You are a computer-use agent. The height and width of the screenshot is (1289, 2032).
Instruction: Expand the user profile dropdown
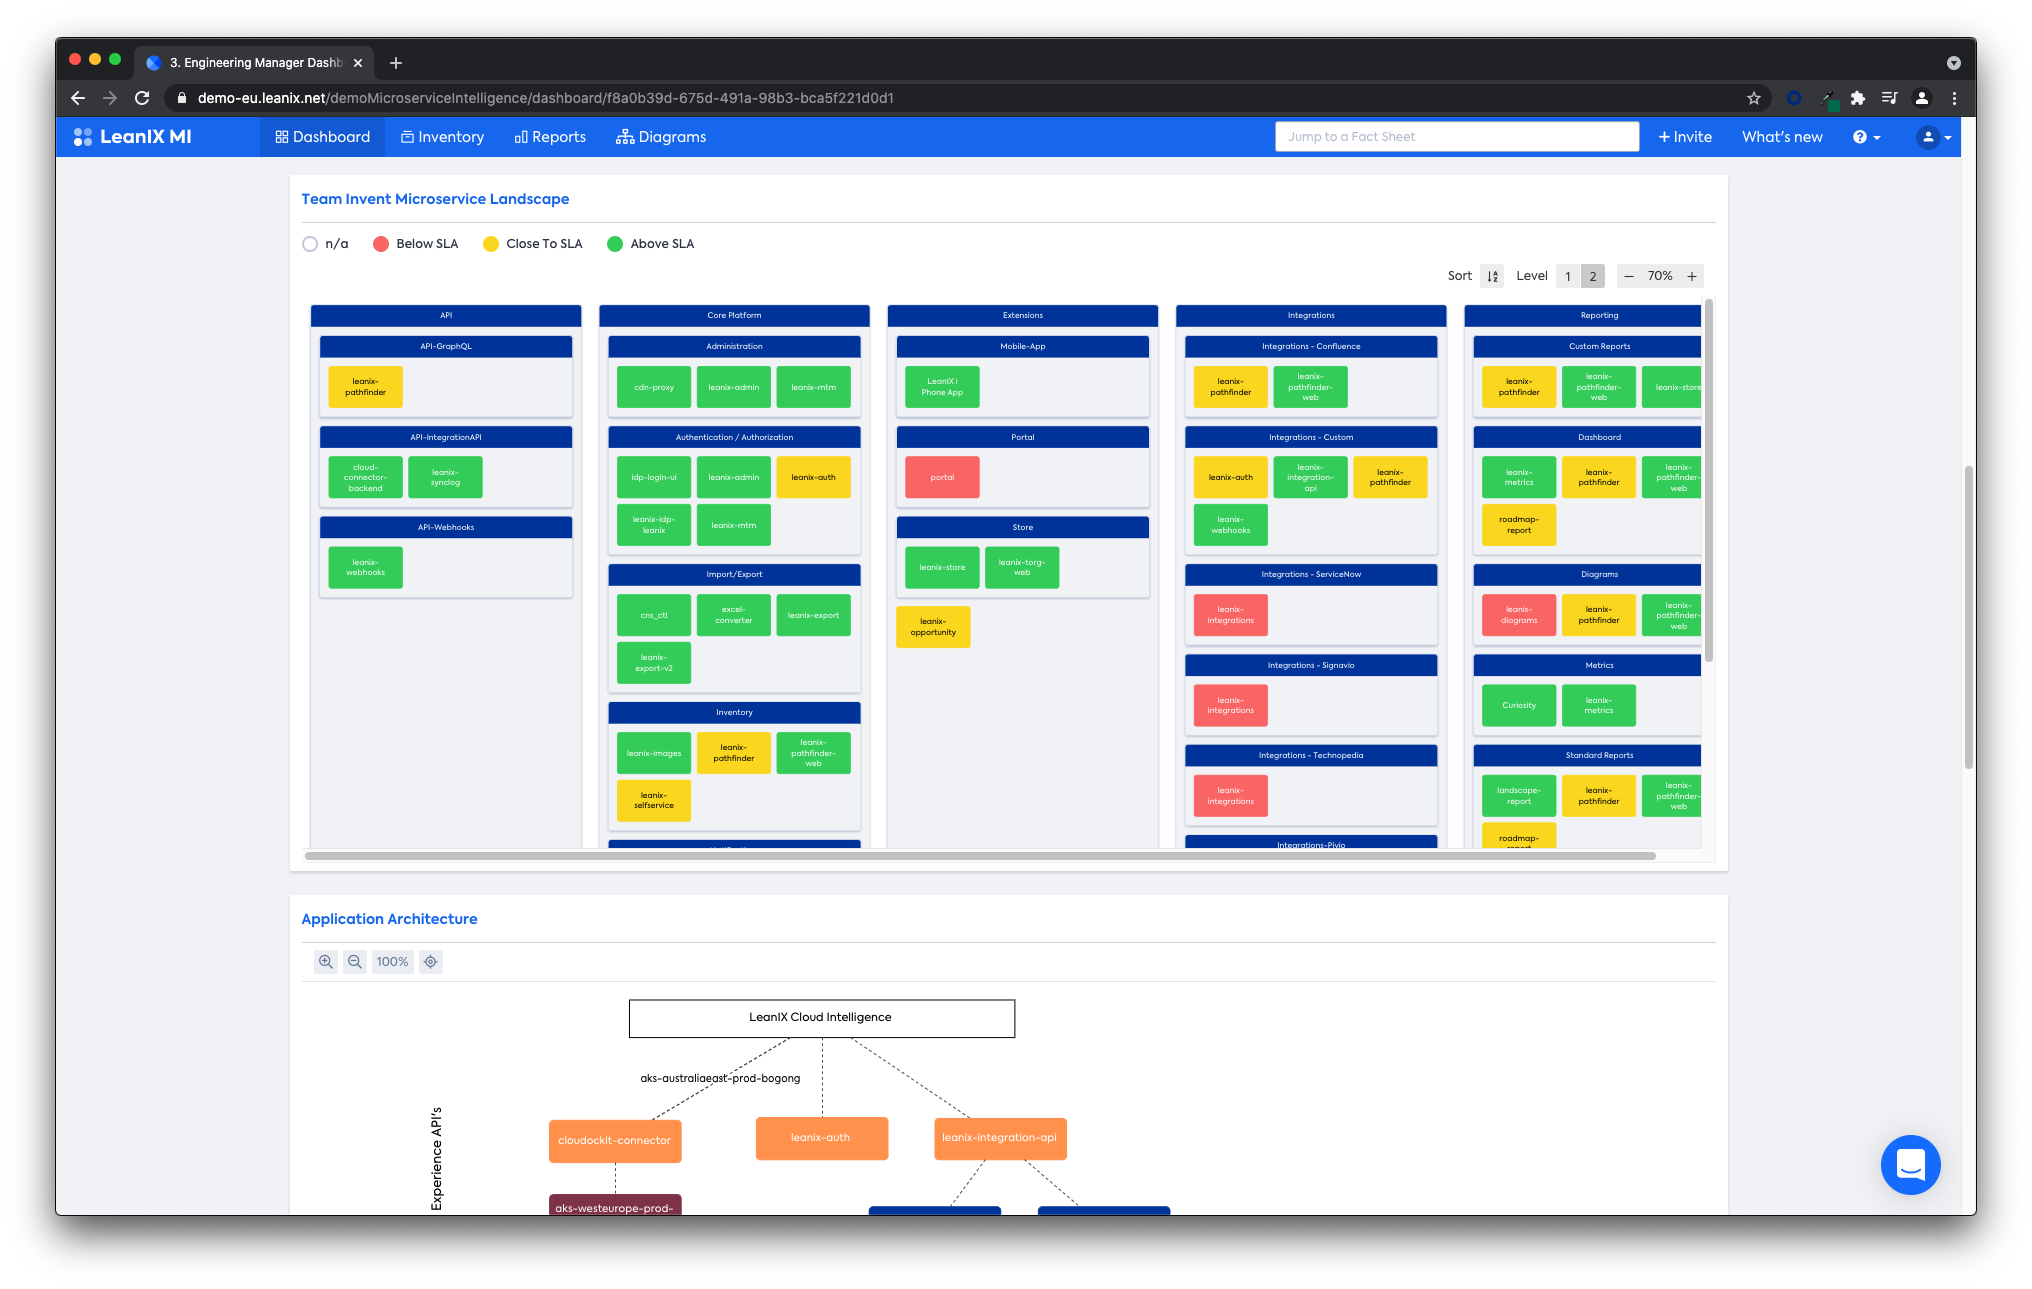1934,137
